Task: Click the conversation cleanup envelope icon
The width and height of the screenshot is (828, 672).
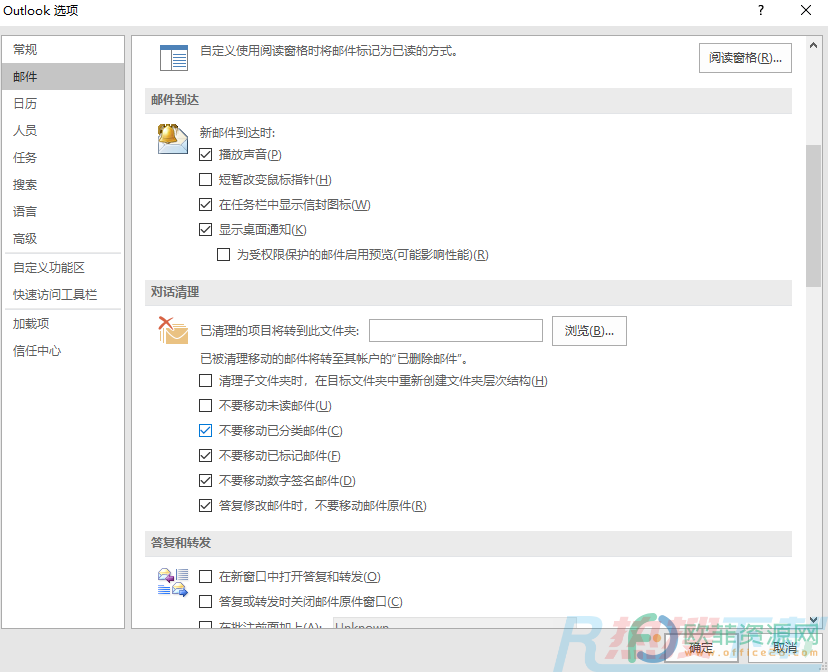Action: [x=173, y=330]
